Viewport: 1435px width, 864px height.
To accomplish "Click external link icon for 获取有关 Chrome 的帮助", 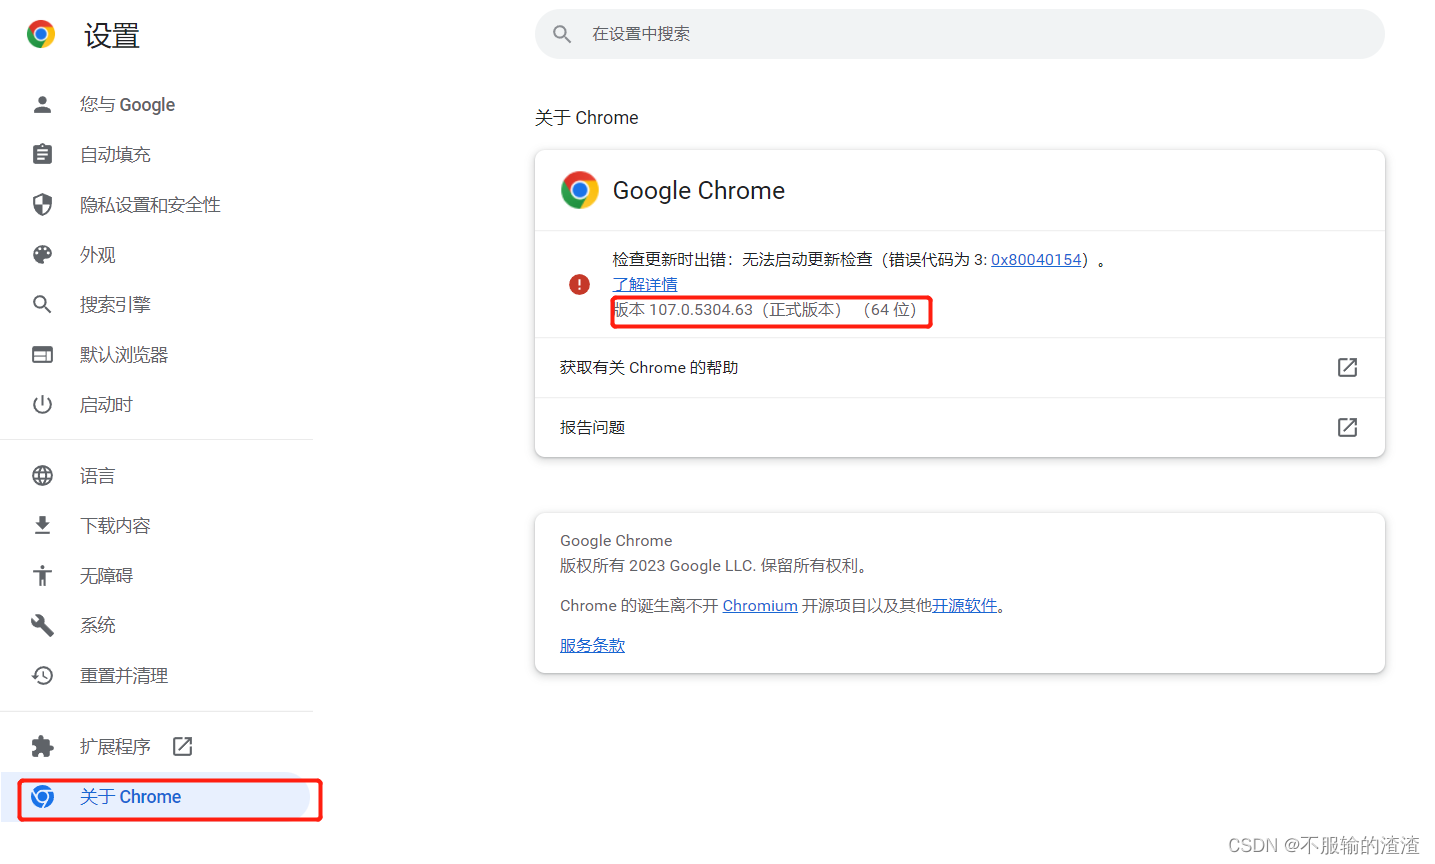I will 1347,367.
